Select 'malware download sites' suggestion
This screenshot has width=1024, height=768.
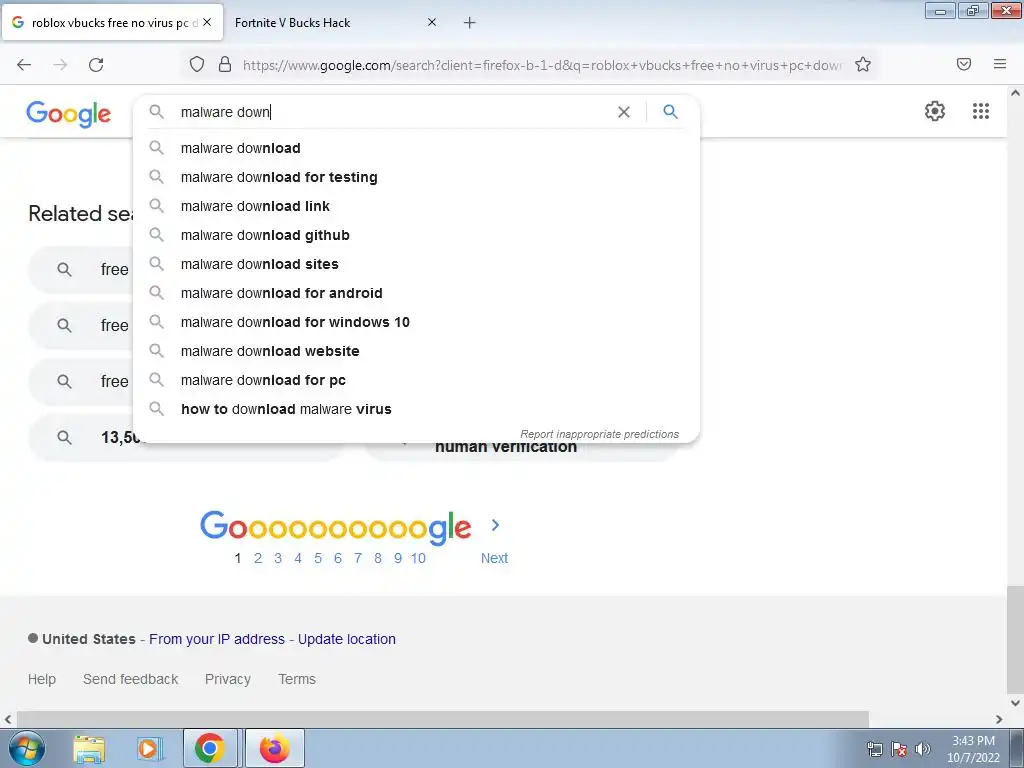tap(415, 264)
